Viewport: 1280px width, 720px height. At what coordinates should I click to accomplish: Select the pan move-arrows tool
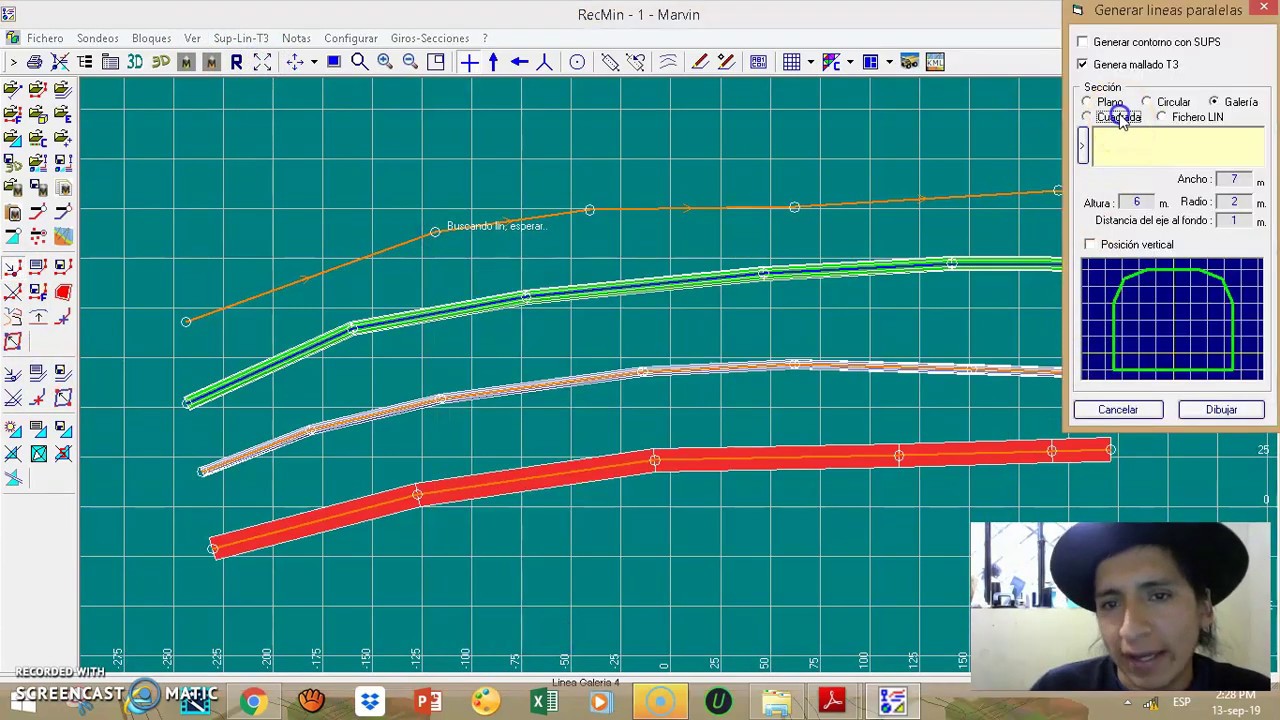coord(295,62)
